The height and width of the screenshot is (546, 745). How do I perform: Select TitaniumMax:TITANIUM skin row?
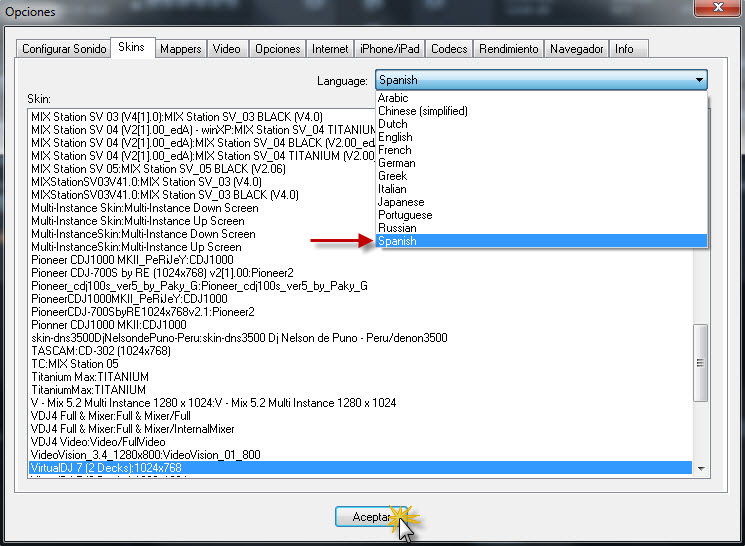(361, 390)
